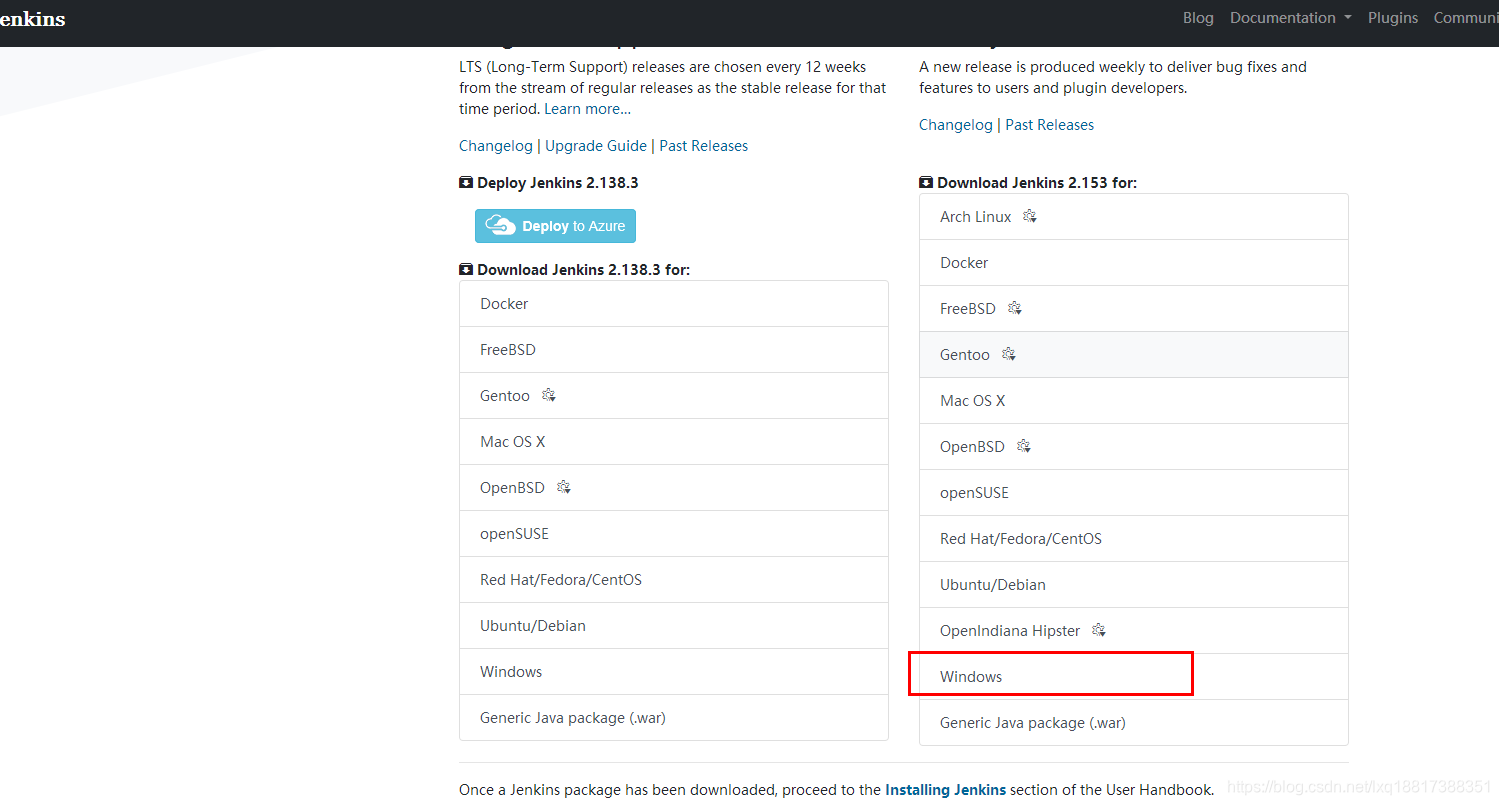This screenshot has height=805, width=1499.
Task: Open the Blog page from the navbar
Action: pos(1198,18)
